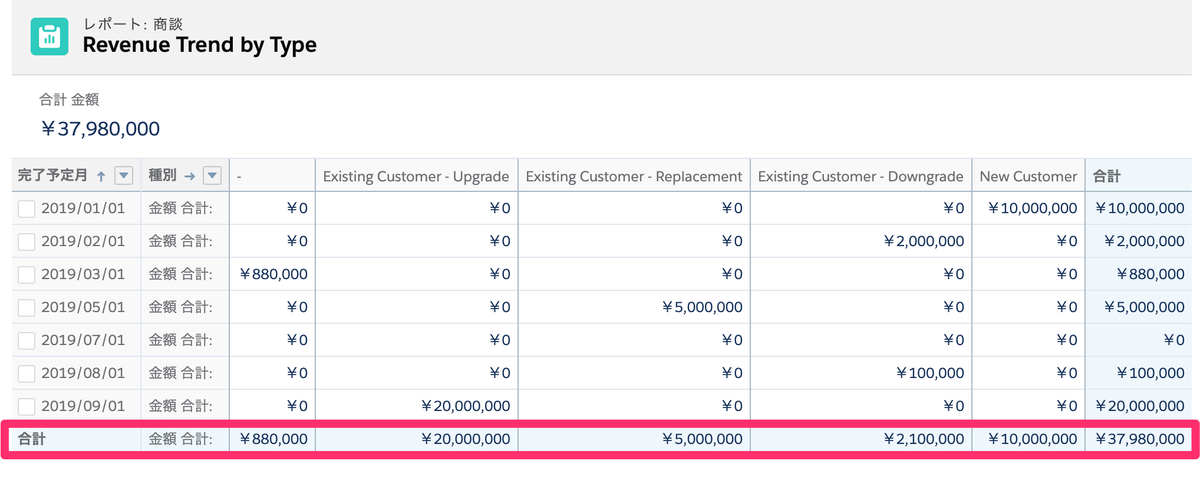The width and height of the screenshot is (1200, 484).
Task: Open the 完了予定月 column dropdown menu
Action: [123, 176]
